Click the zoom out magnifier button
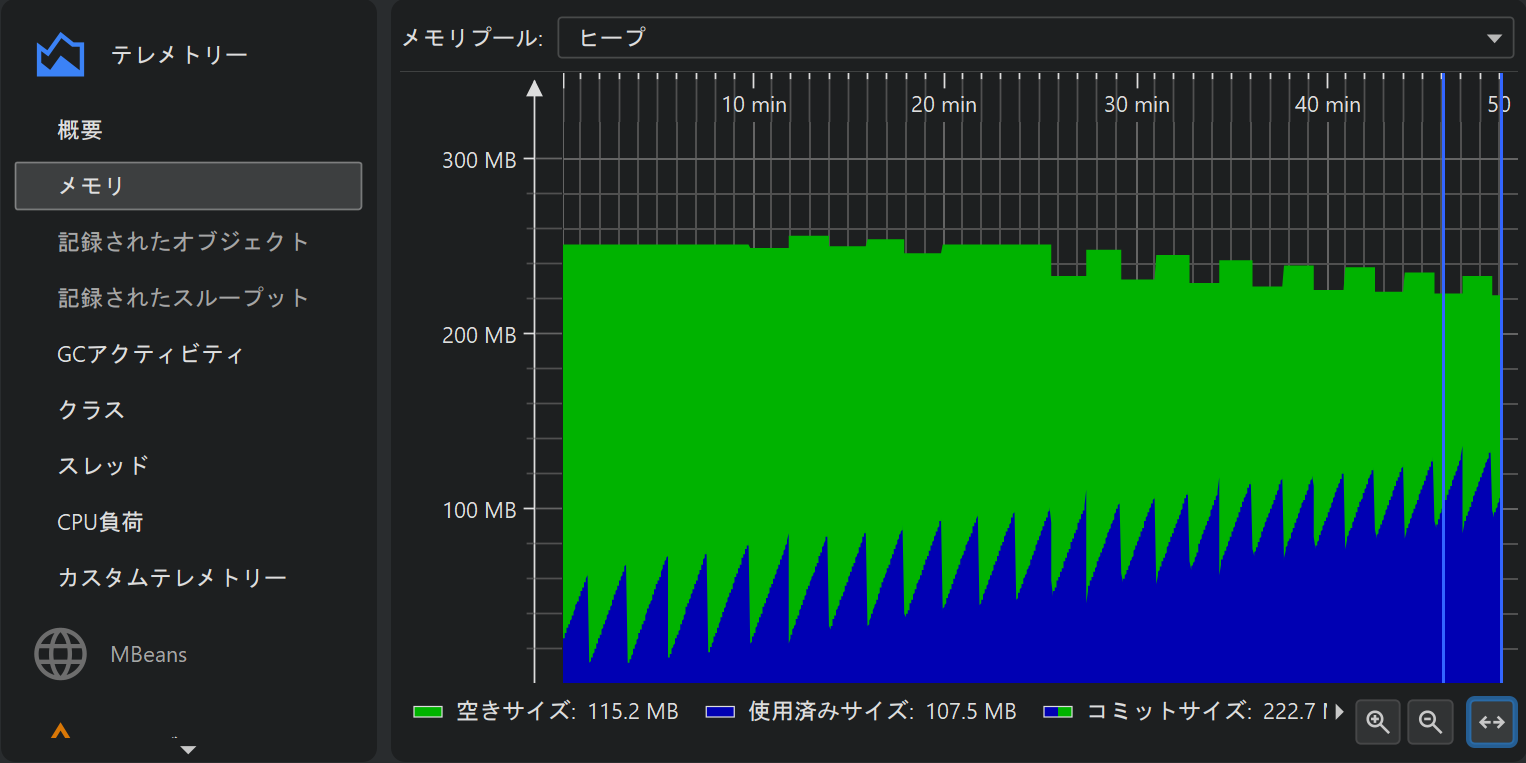The width and height of the screenshot is (1526, 763). 1430,721
